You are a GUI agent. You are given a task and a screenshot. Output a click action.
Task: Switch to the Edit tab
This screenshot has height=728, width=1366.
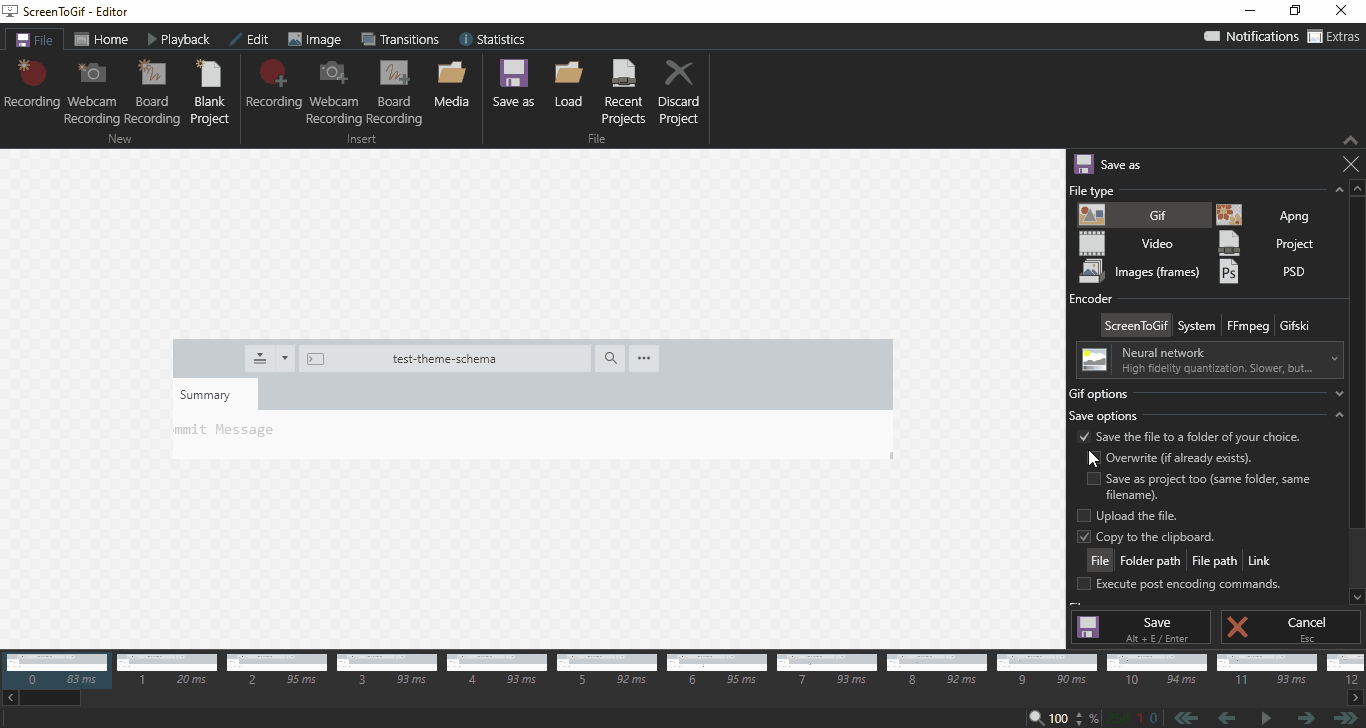click(249, 39)
